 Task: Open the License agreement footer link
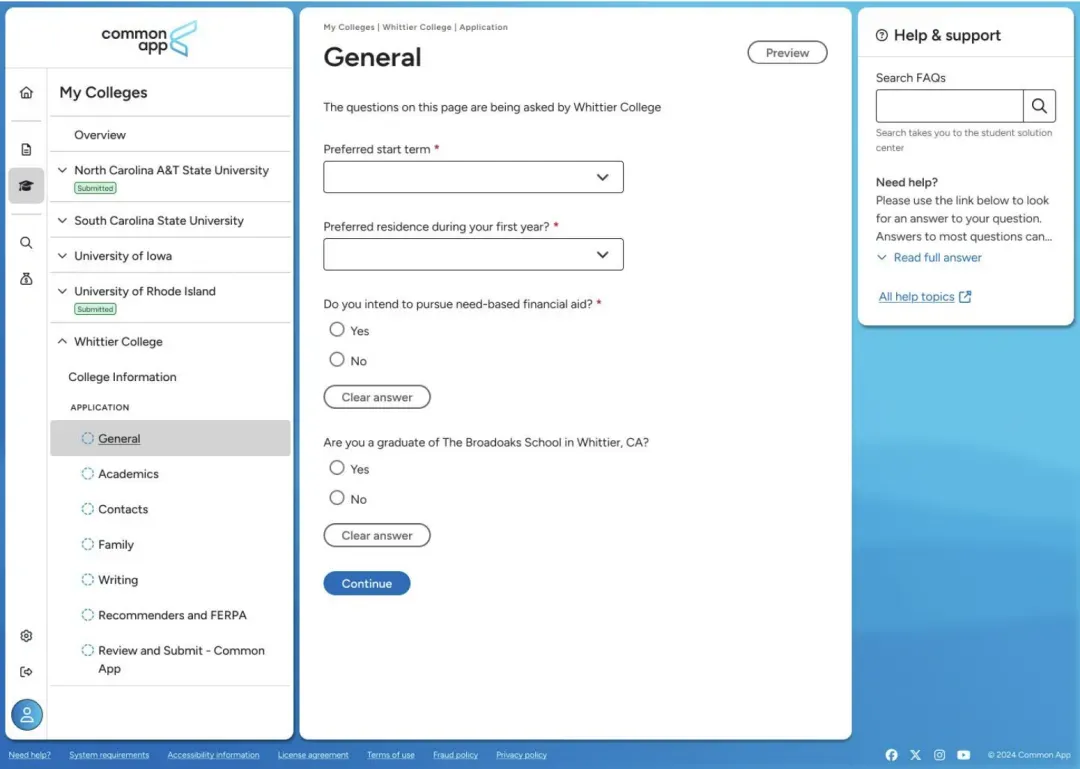313,755
